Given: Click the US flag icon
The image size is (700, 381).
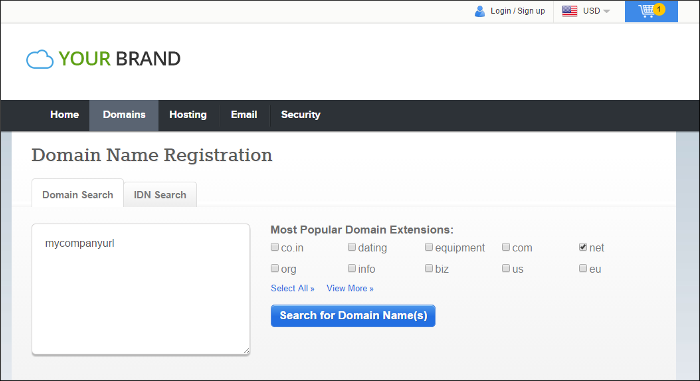Looking at the screenshot, I should (x=569, y=11).
